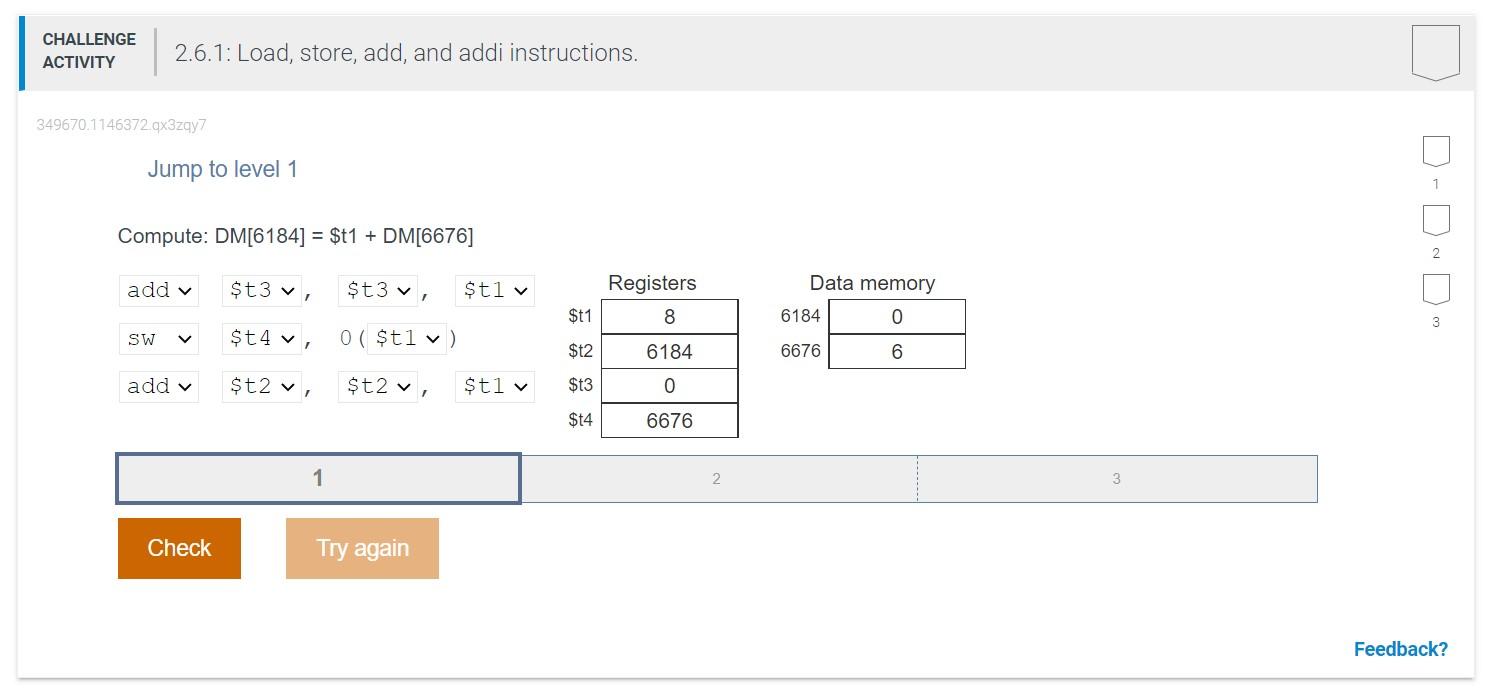Open third row second operand dropdown $t2
This screenshot has height=693, width=1486.
click(378, 387)
